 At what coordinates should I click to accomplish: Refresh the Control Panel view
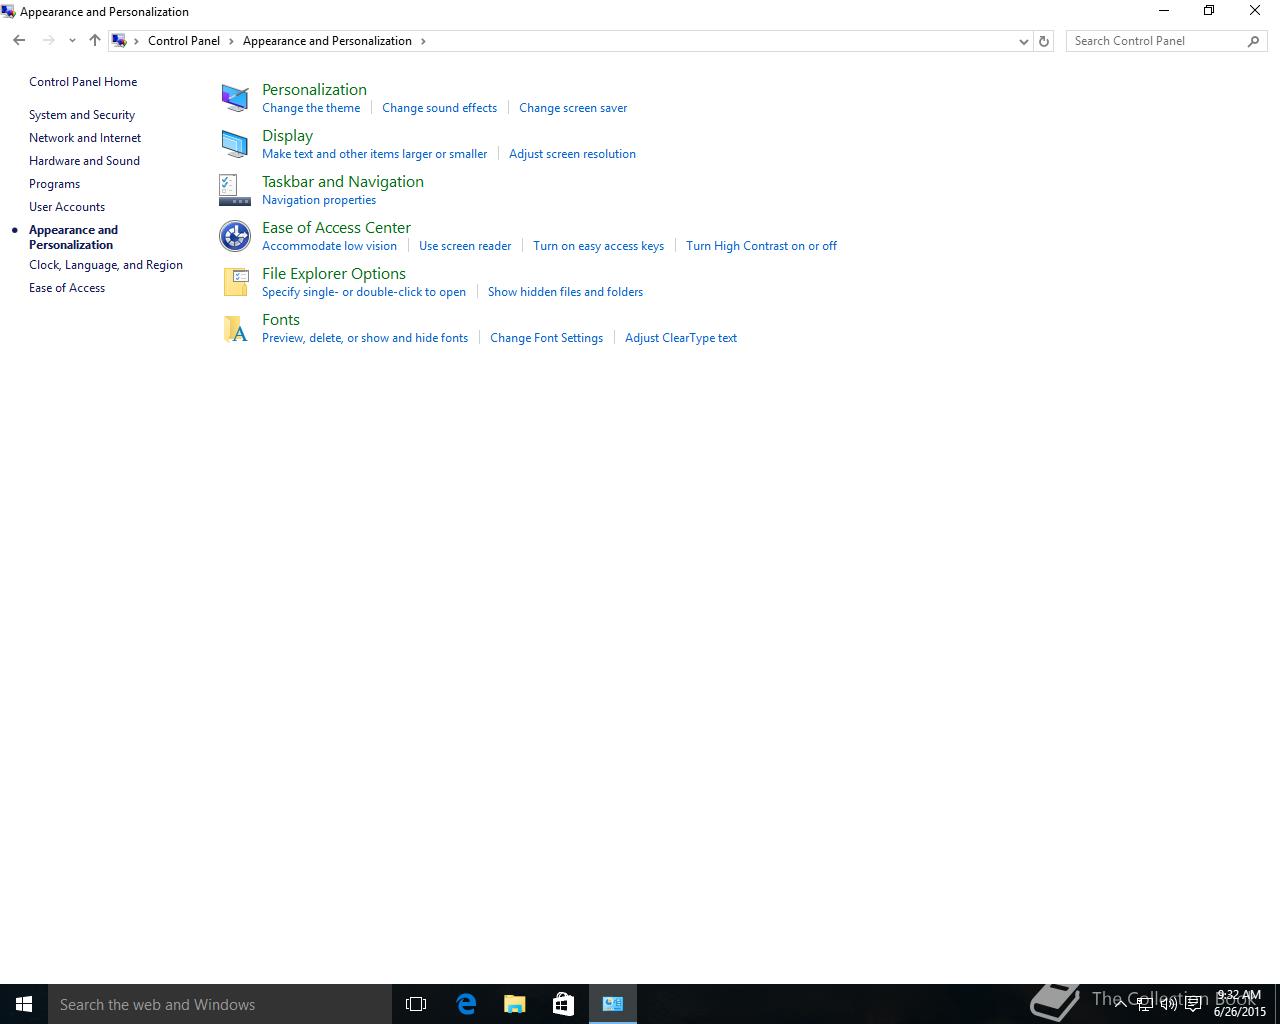(x=1044, y=41)
